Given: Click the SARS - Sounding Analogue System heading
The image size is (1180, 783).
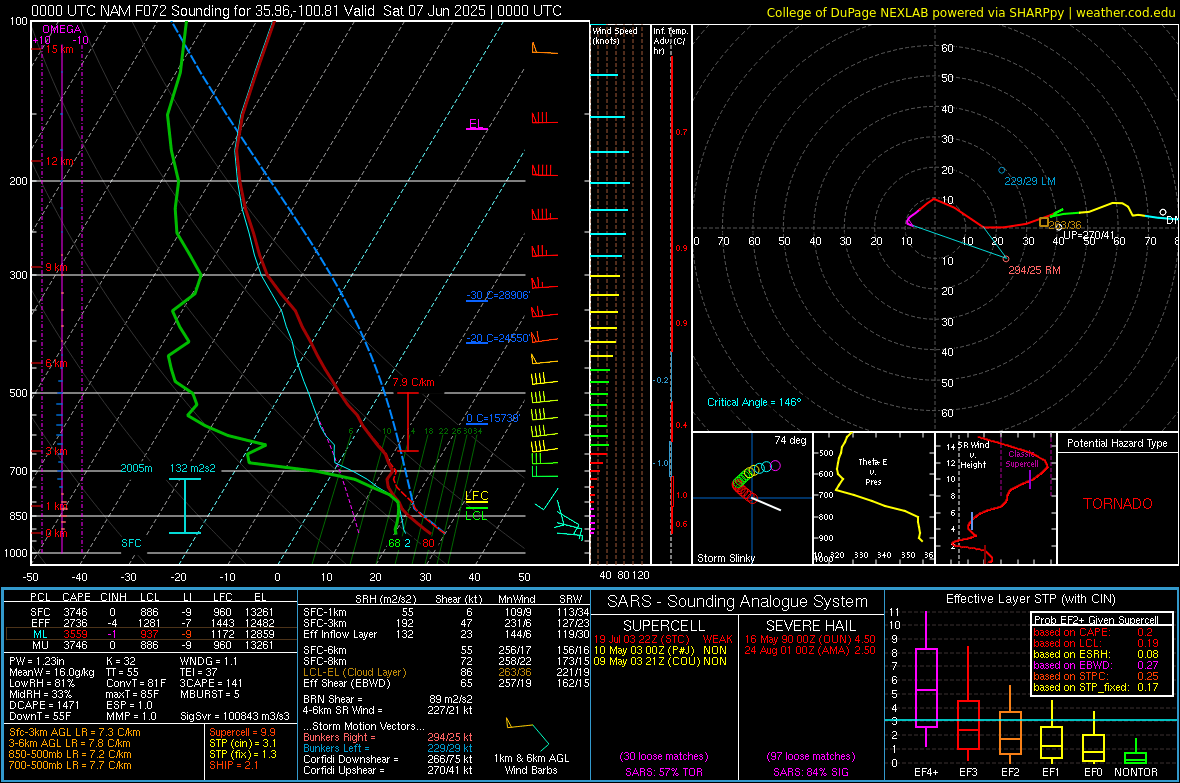Looking at the screenshot, I should [x=738, y=602].
